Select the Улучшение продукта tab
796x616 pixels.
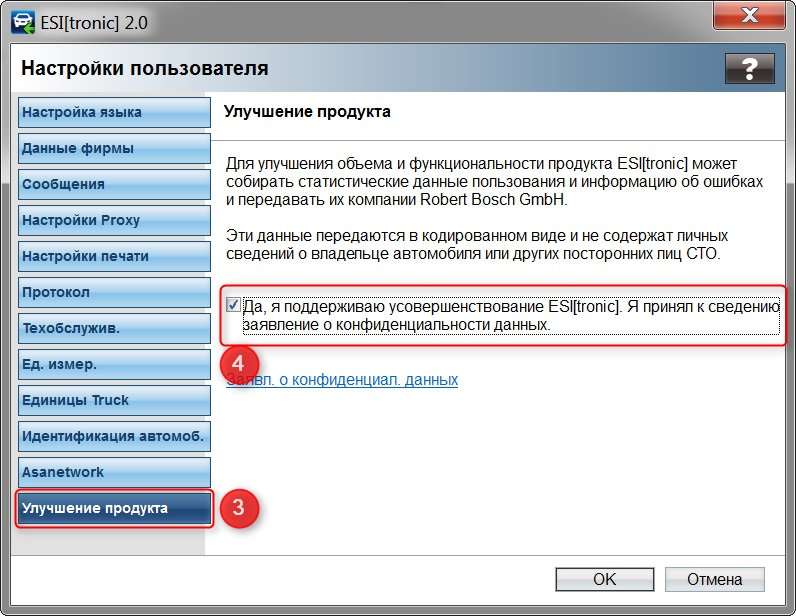click(114, 508)
